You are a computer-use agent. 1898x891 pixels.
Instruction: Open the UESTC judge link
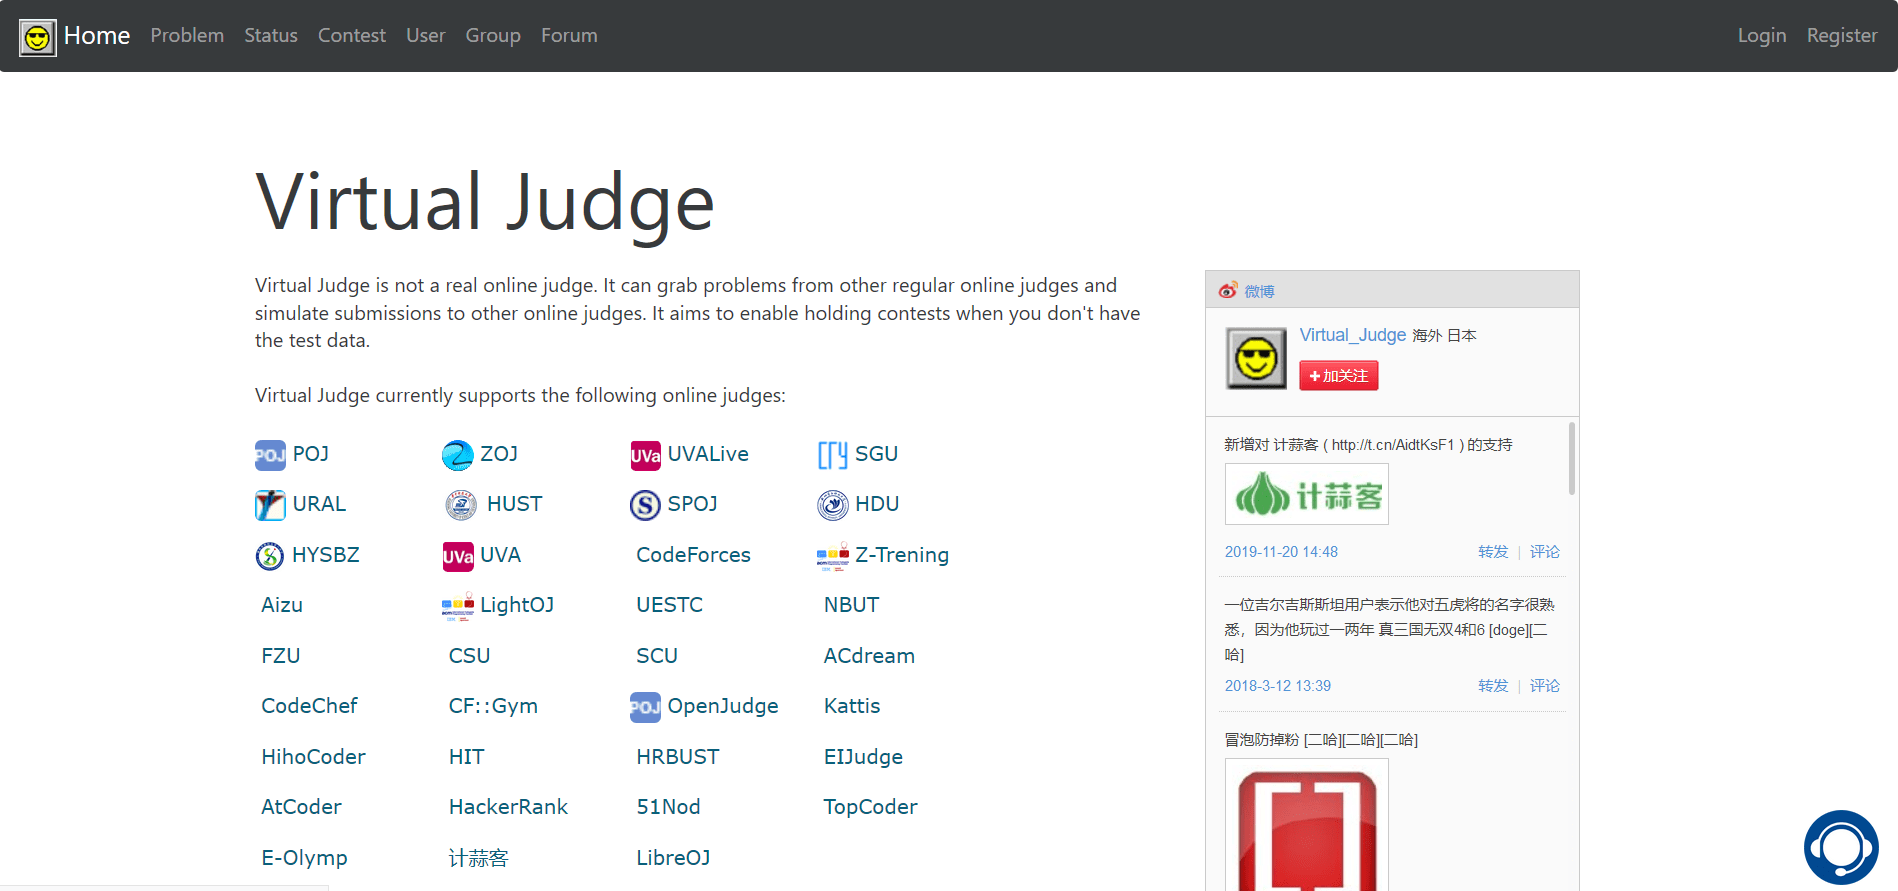(x=669, y=605)
